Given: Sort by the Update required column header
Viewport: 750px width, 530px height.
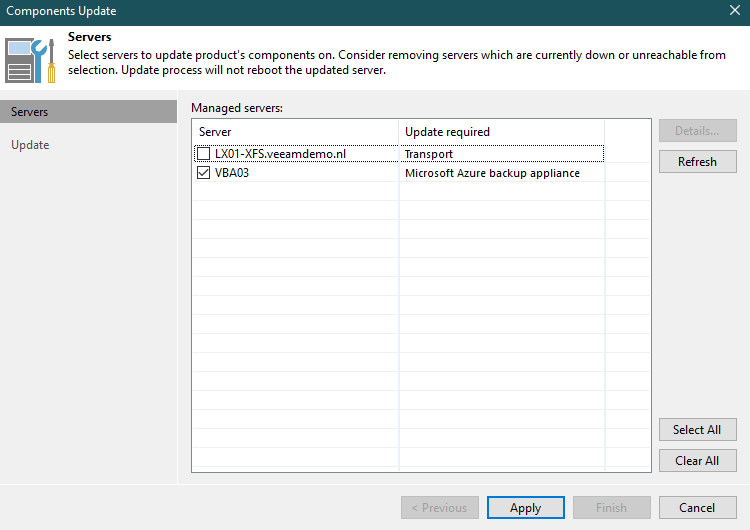Looking at the screenshot, I should 500,132.
